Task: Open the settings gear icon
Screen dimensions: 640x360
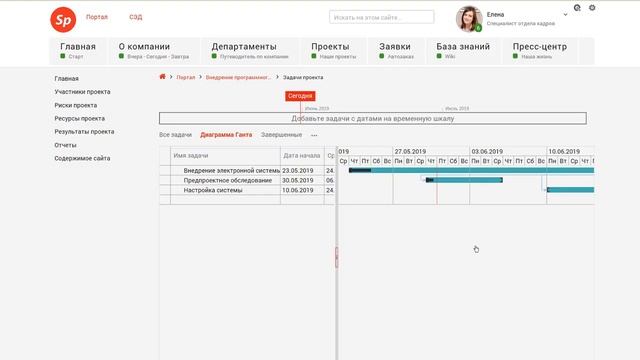Action: click(x=592, y=8)
